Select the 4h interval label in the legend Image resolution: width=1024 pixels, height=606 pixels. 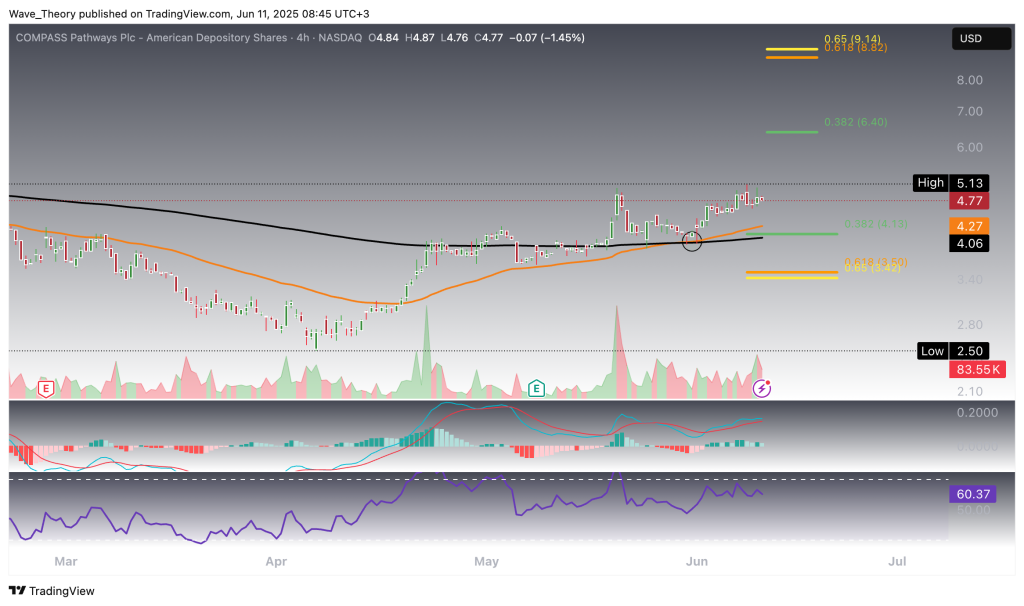302,38
